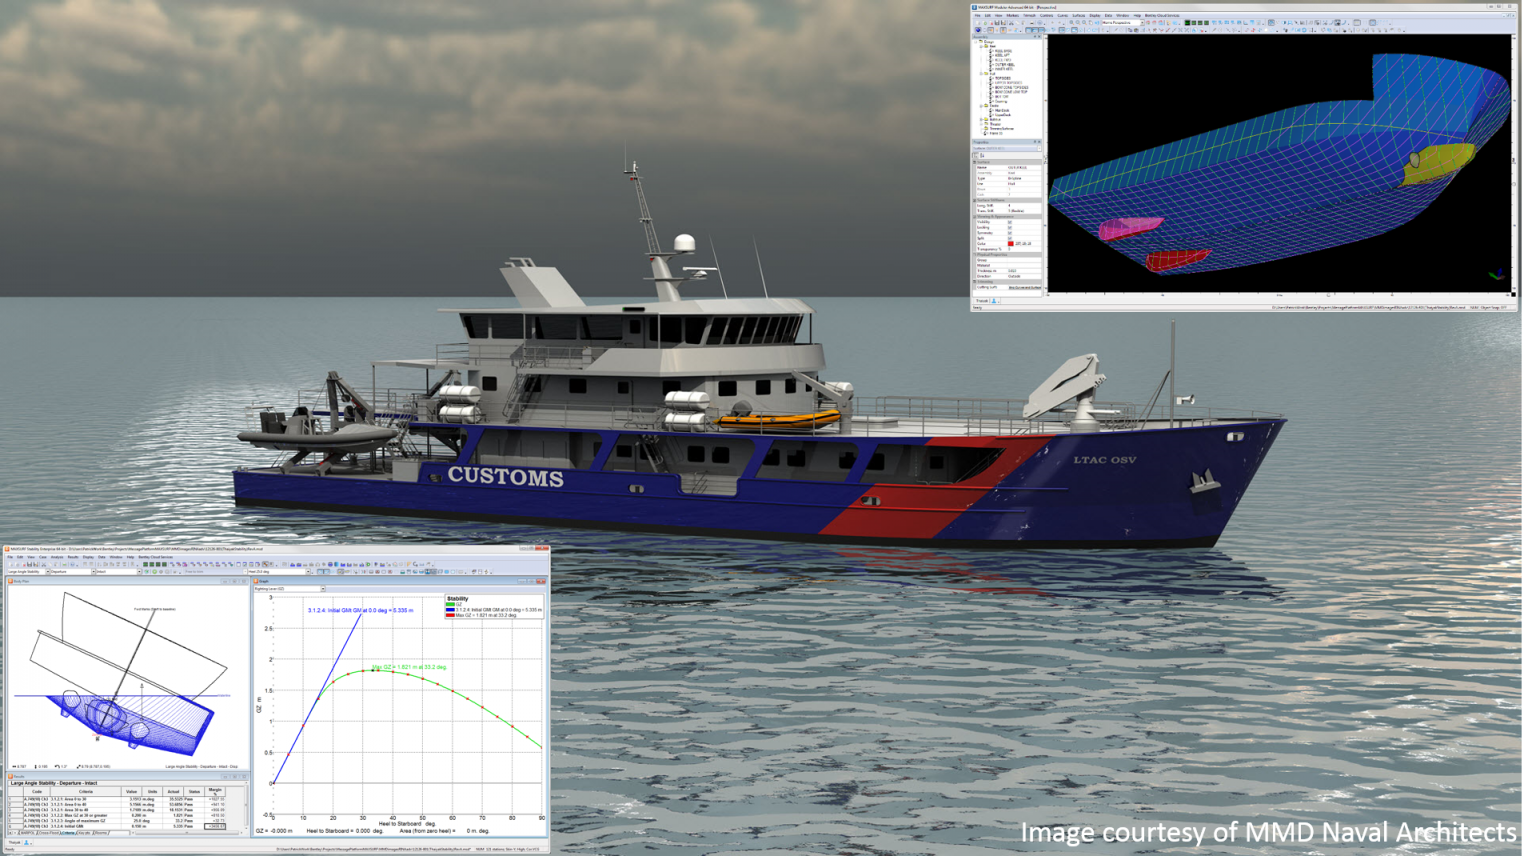This screenshot has width=1536, height=868.
Task: Toggle the Locking checkbox in Properties panel
Action: tap(1010, 227)
